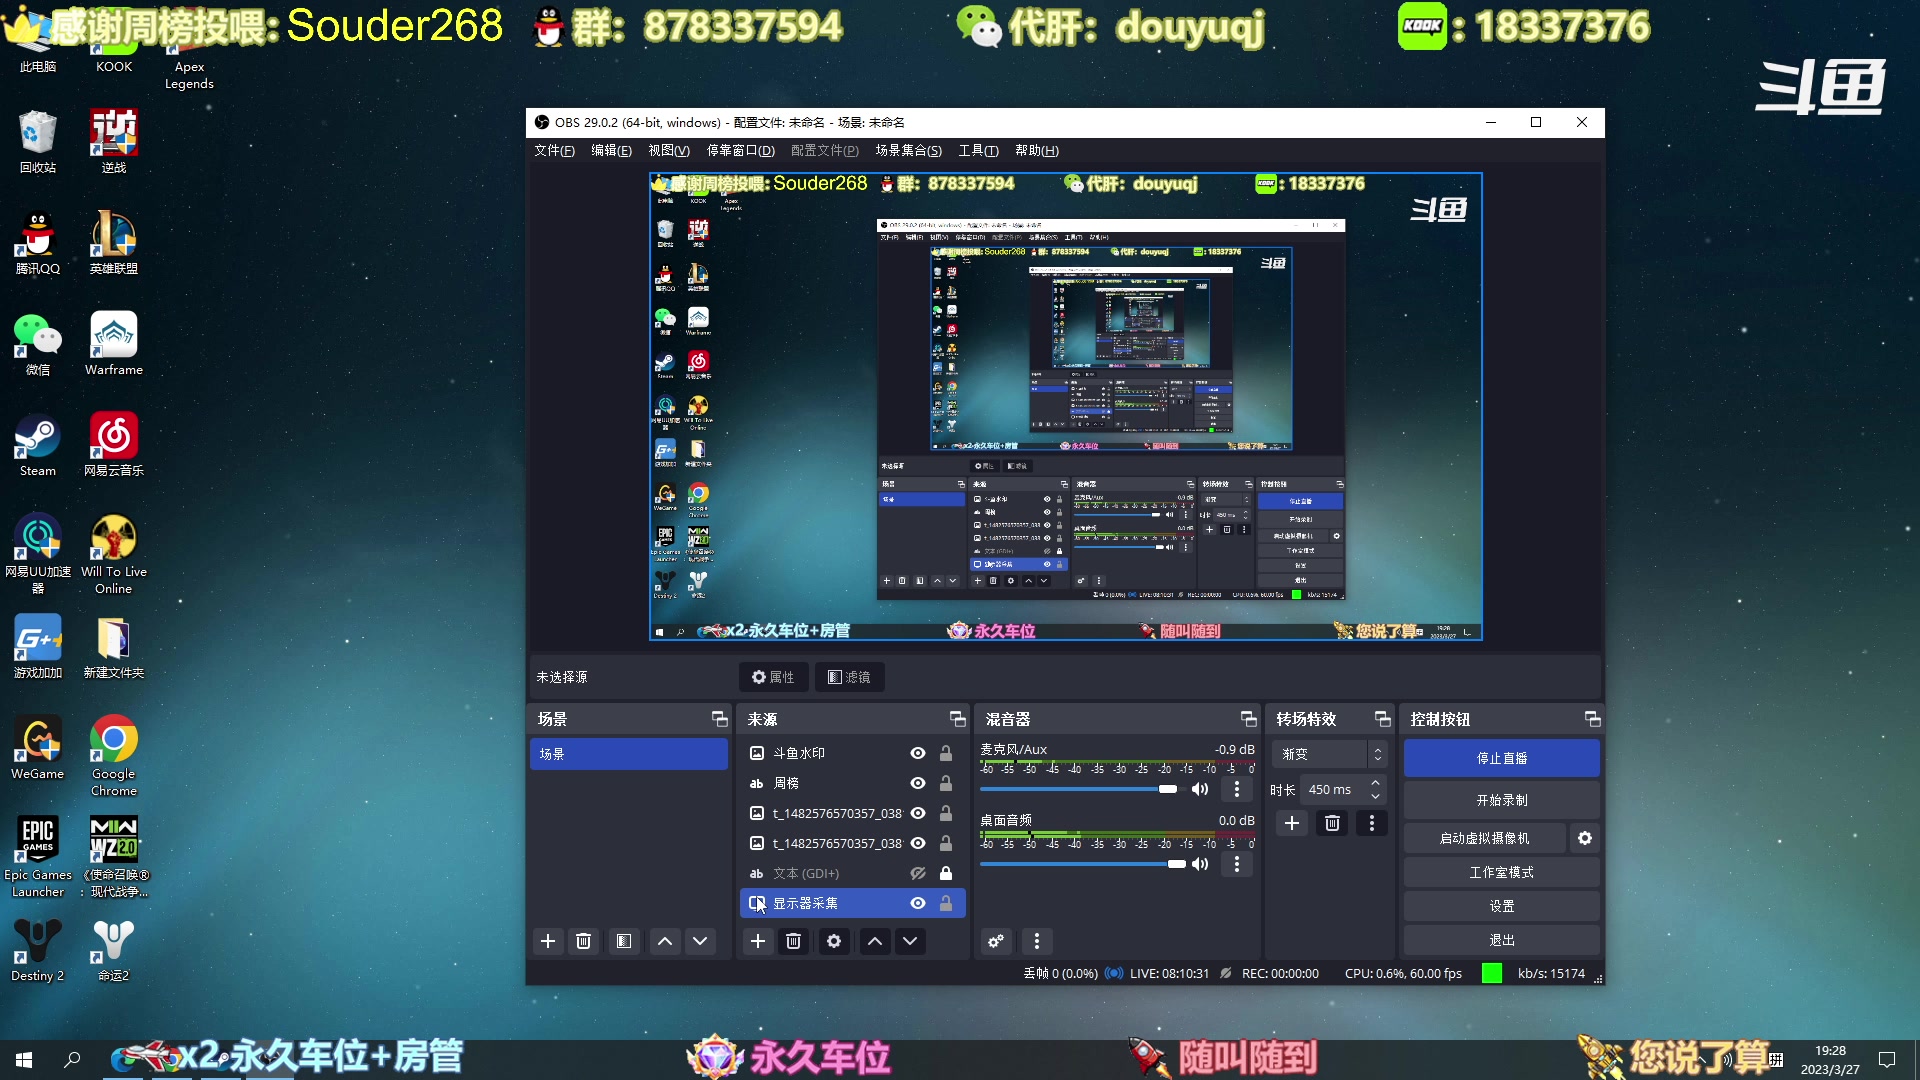
Task: Open taskbar search magnifier
Action: click(72, 1059)
